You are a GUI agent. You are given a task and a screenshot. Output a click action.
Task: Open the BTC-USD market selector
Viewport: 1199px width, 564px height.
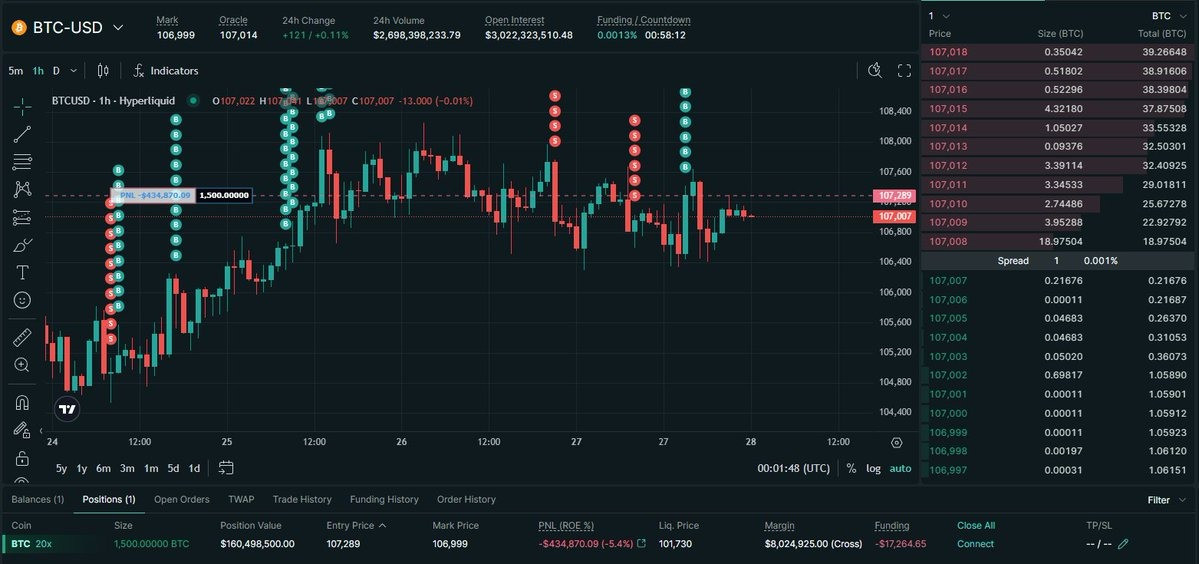point(67,28)
